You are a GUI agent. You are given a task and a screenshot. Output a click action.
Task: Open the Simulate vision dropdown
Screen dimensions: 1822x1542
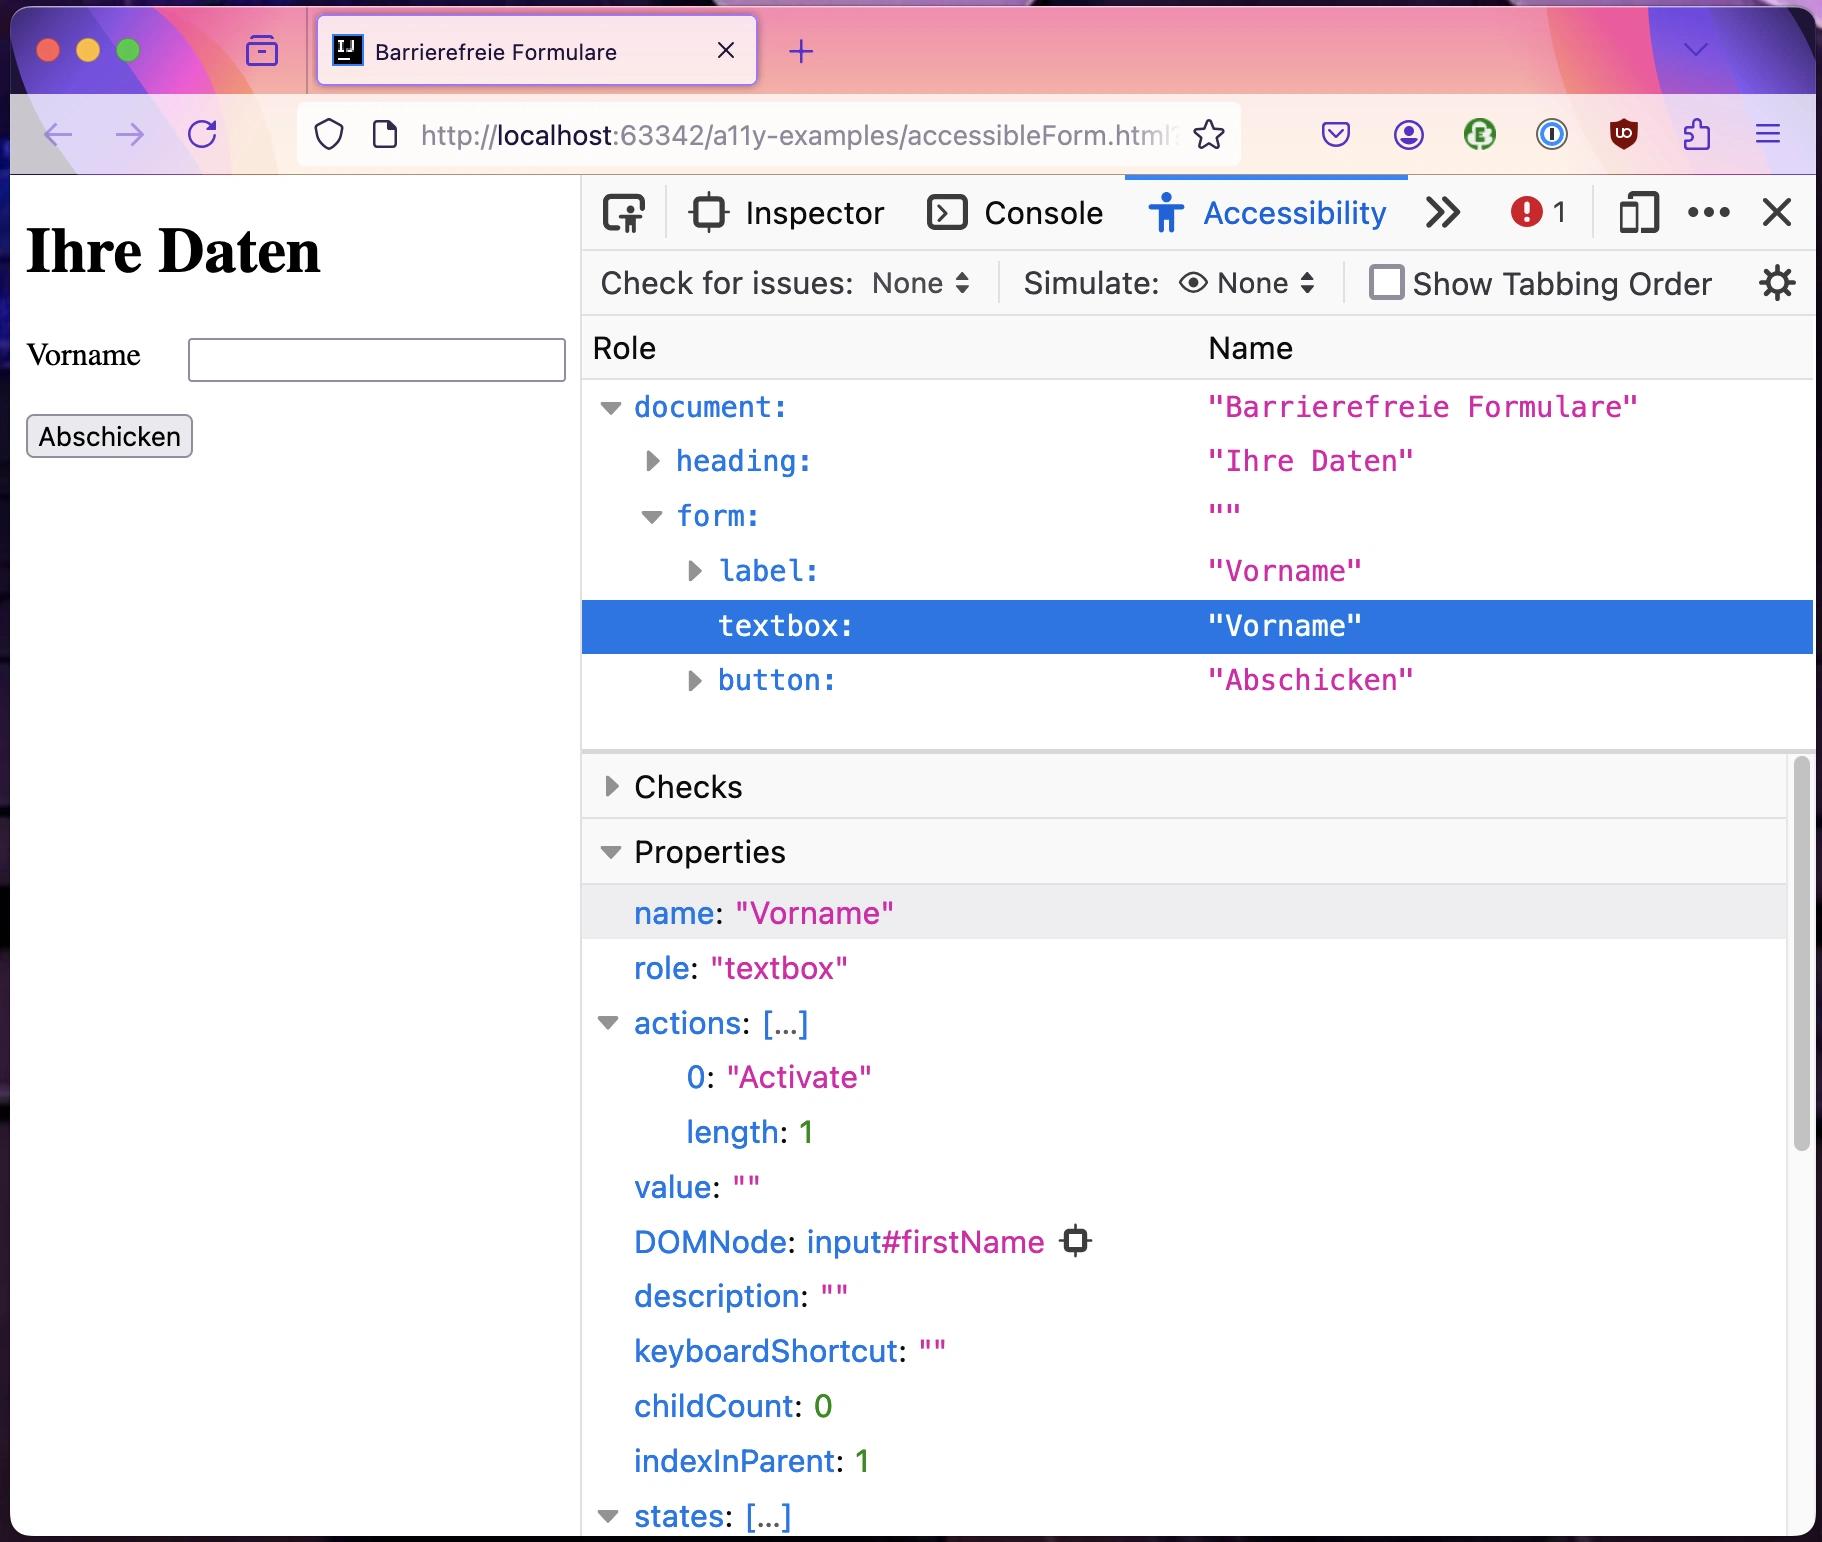click(1247, 284)
